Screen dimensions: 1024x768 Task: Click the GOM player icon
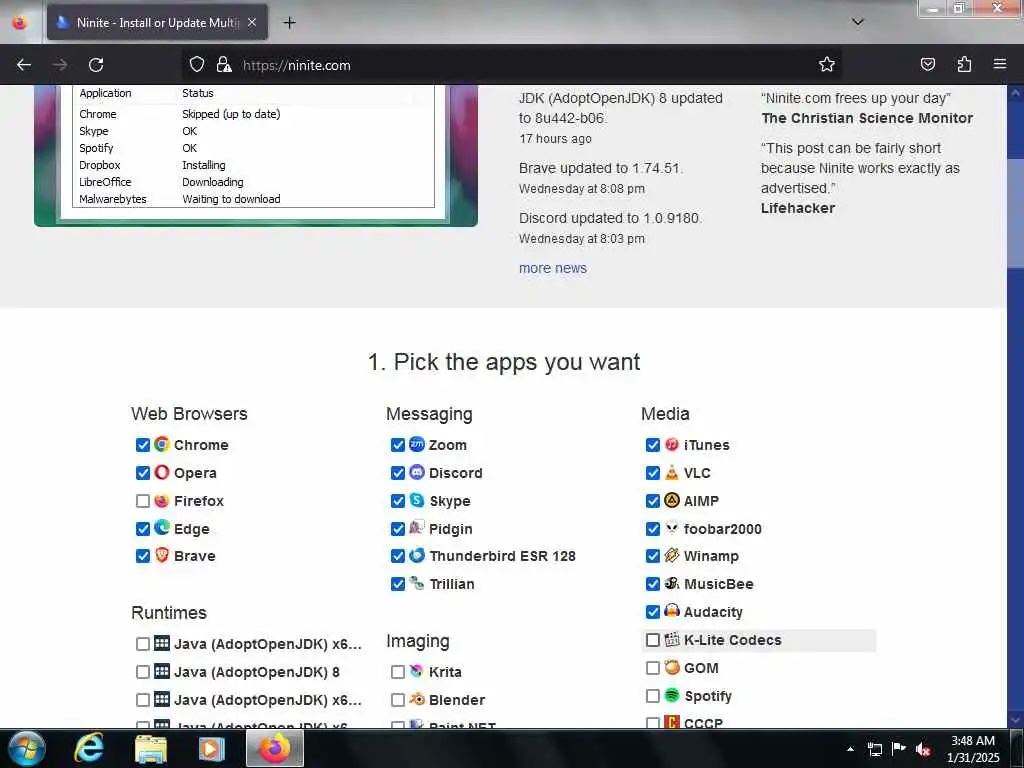tap(671, 667)
